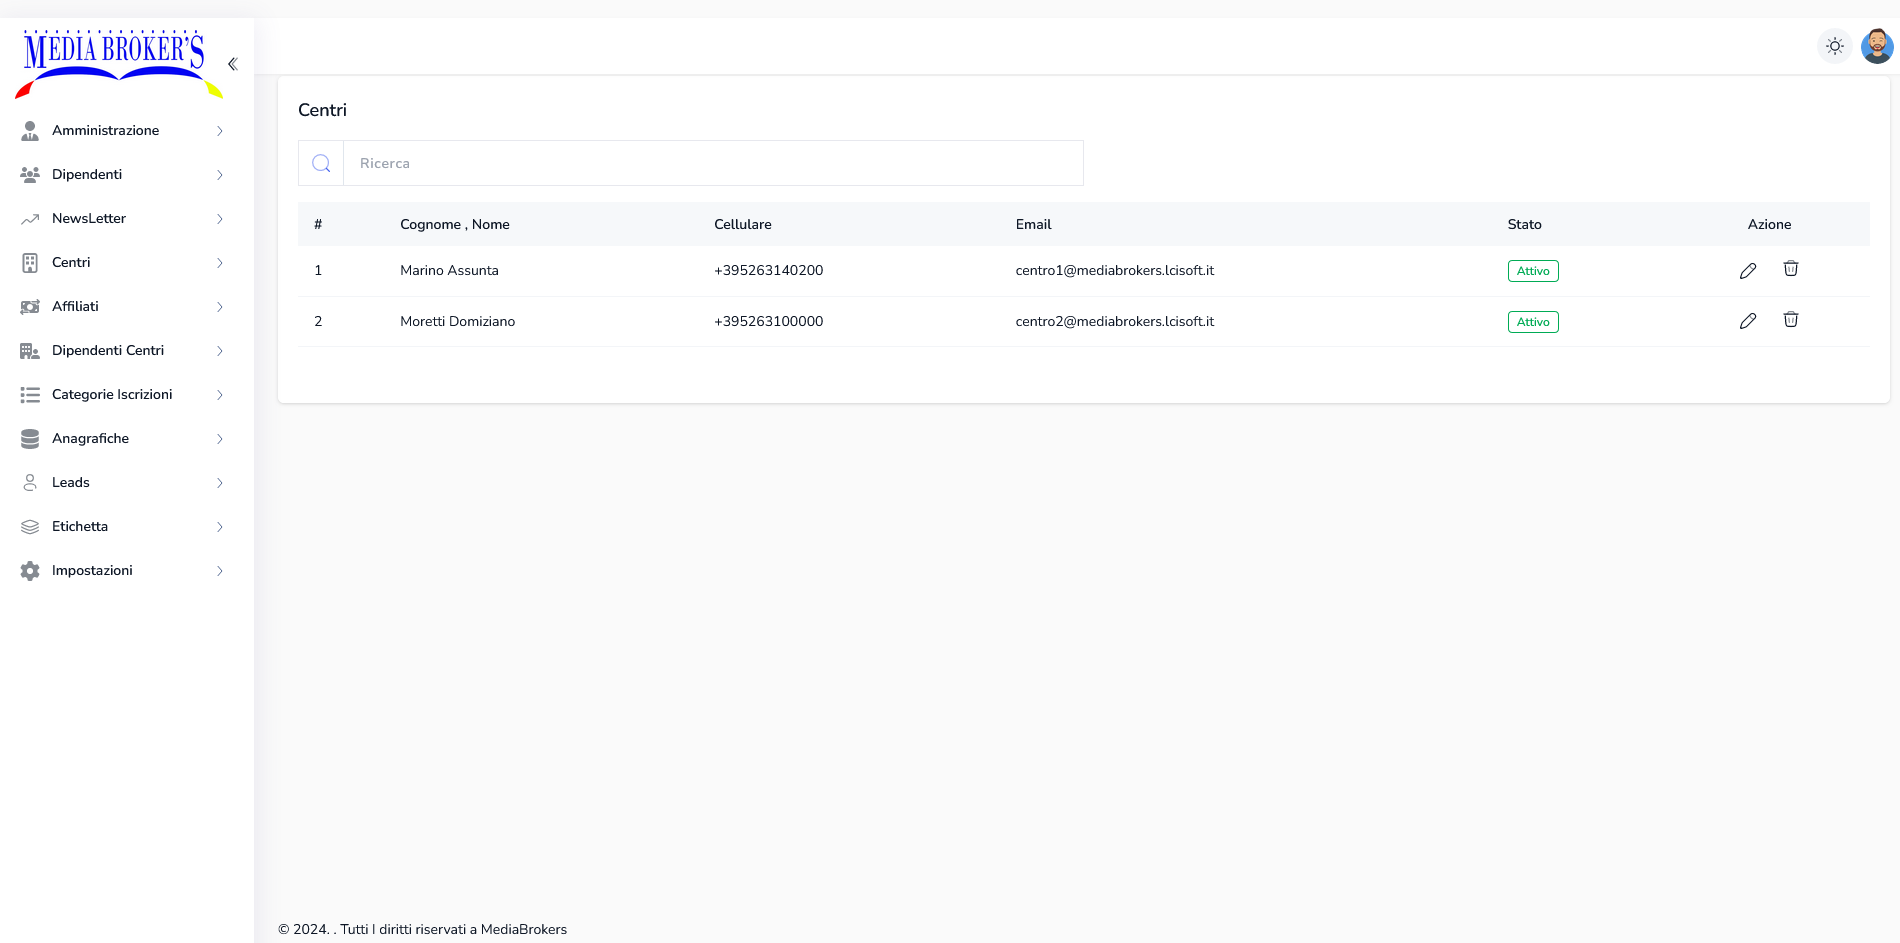Click the Impostazioni gear icon
Viewport: 1900px width, 943px height.
click(29, 570)
